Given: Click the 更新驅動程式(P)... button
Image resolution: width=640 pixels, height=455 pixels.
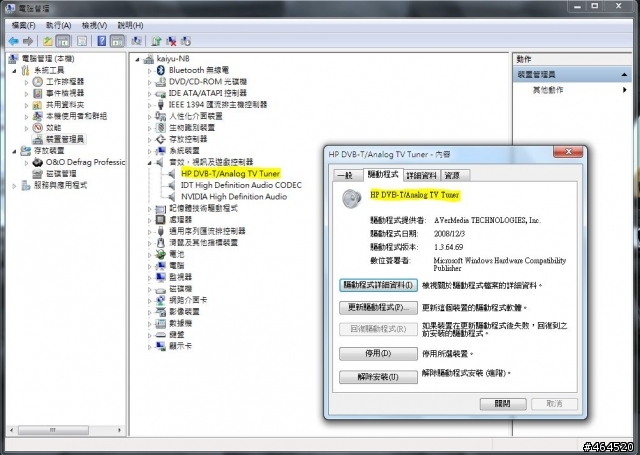Looking at the screenshot, I should pyautogui.click(x=378, y=307).
